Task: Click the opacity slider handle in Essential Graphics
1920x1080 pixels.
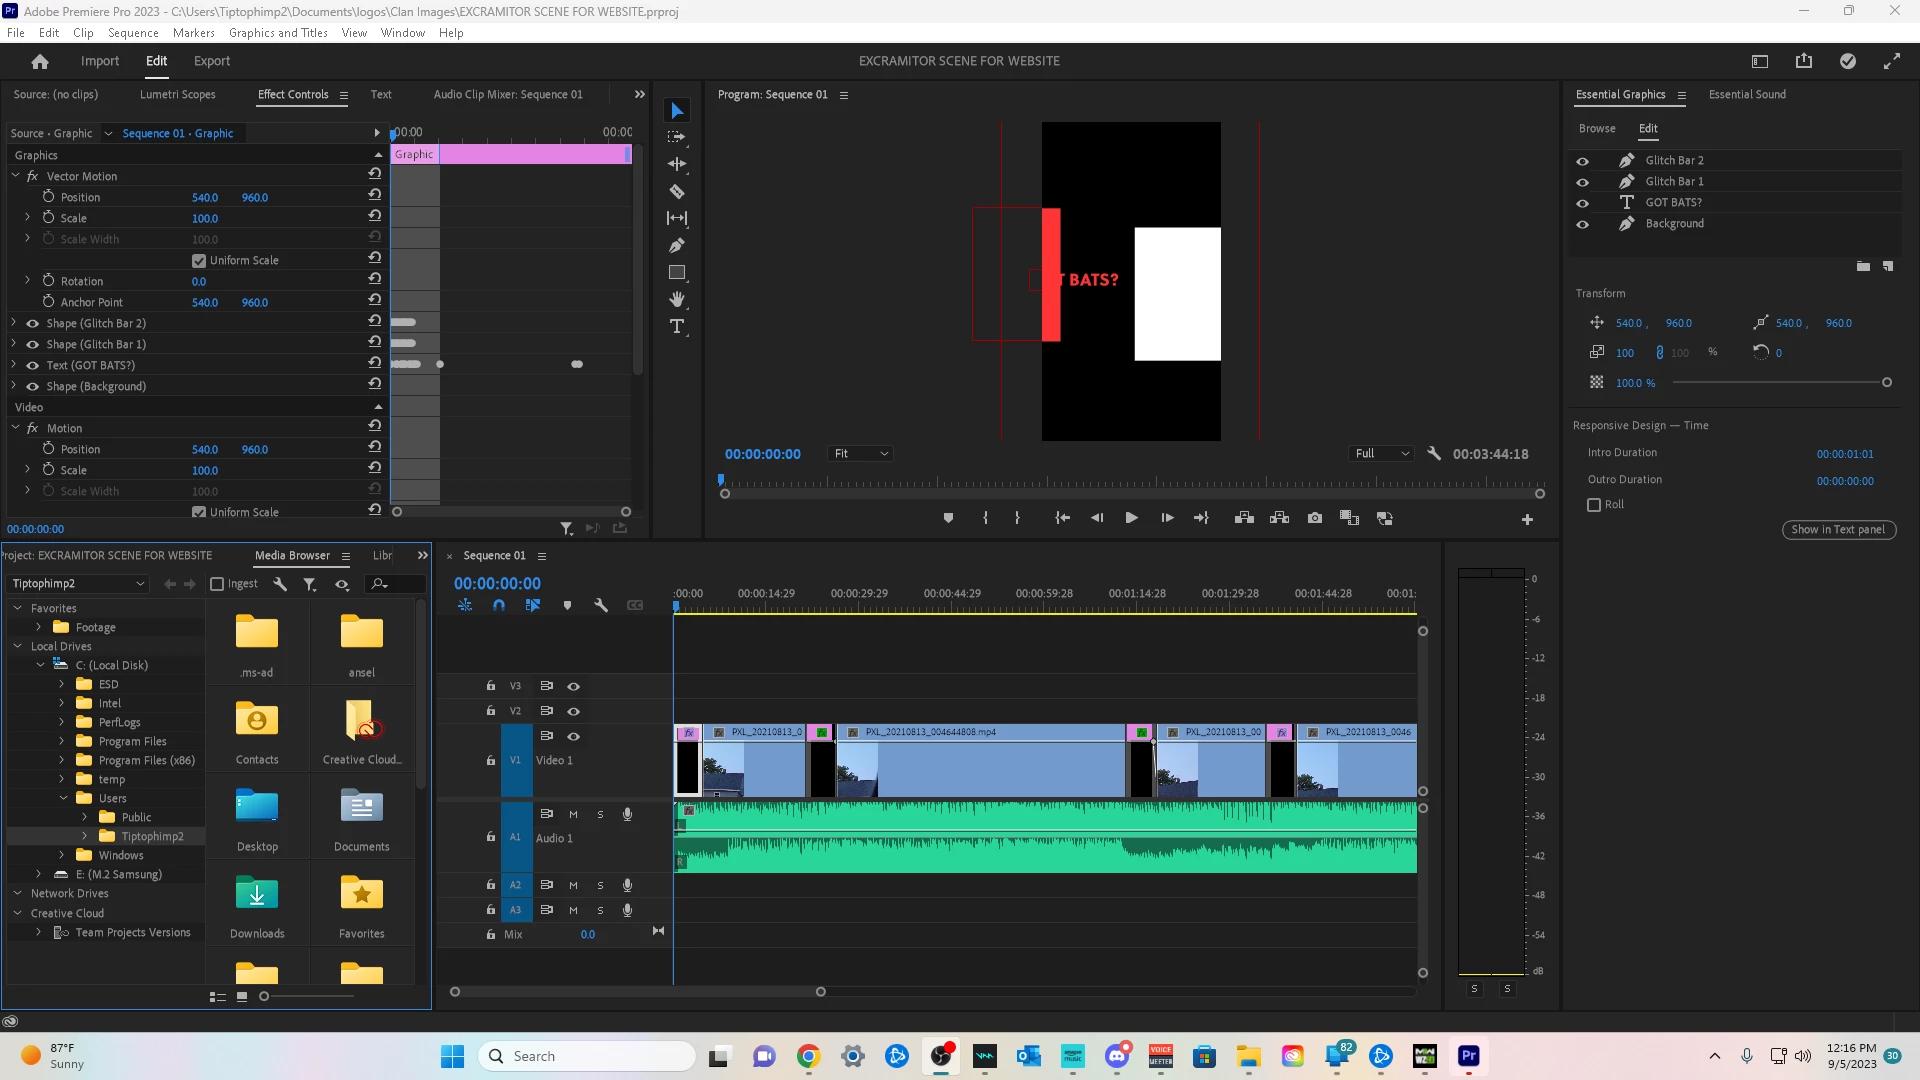Action: pyautogui.click(x=1886, y=383)
